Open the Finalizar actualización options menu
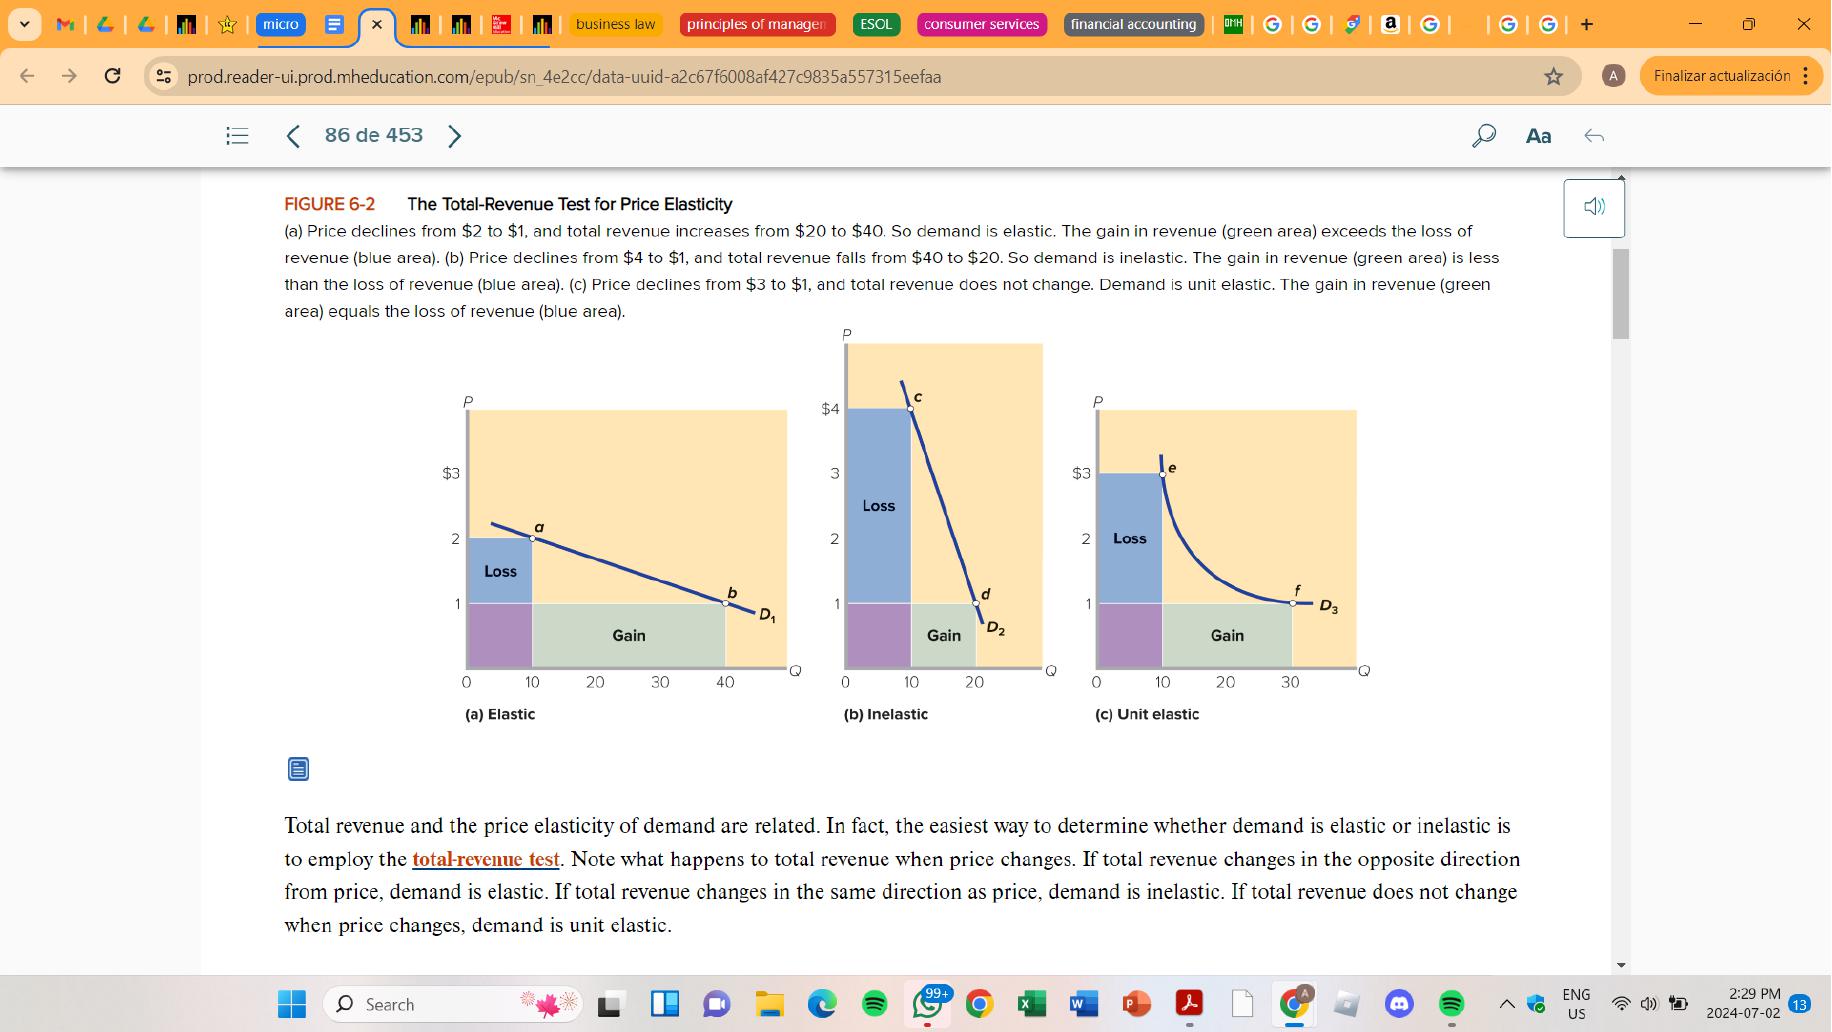 coord(1806,75)
